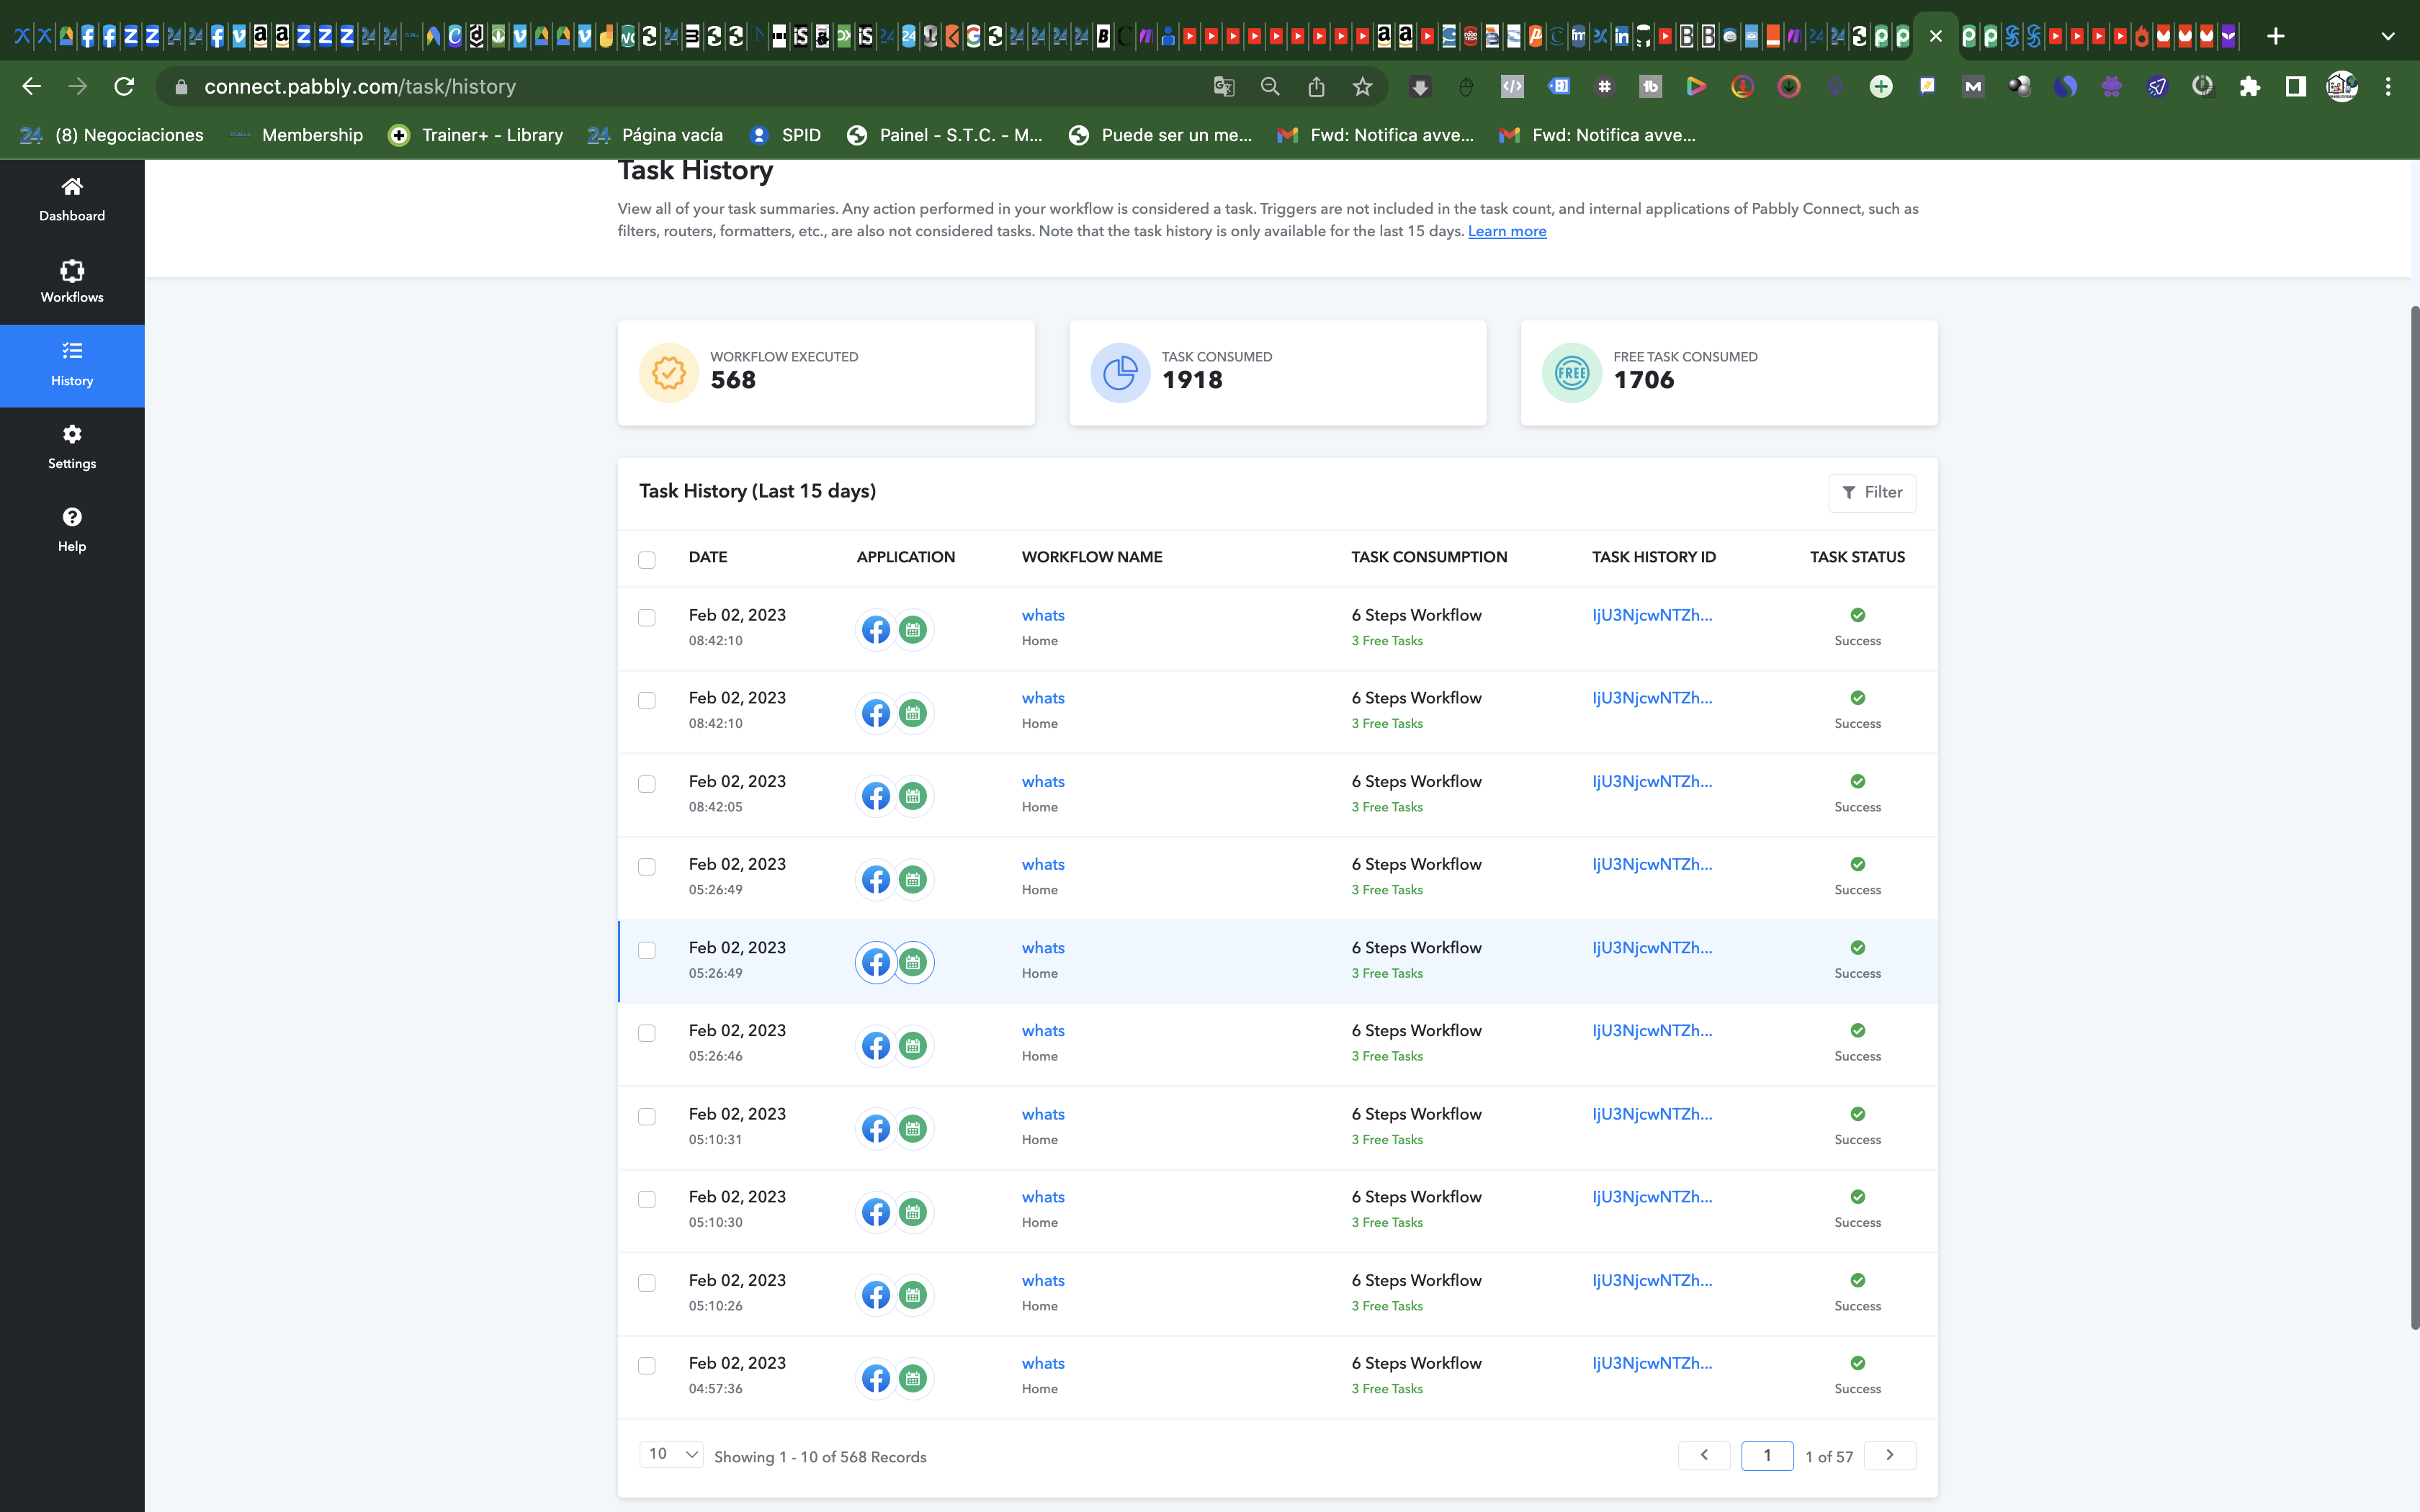The image size is (2420, 1512).
Task: Open the Dashboard home icon in sidebar
Action: [72, 187]
